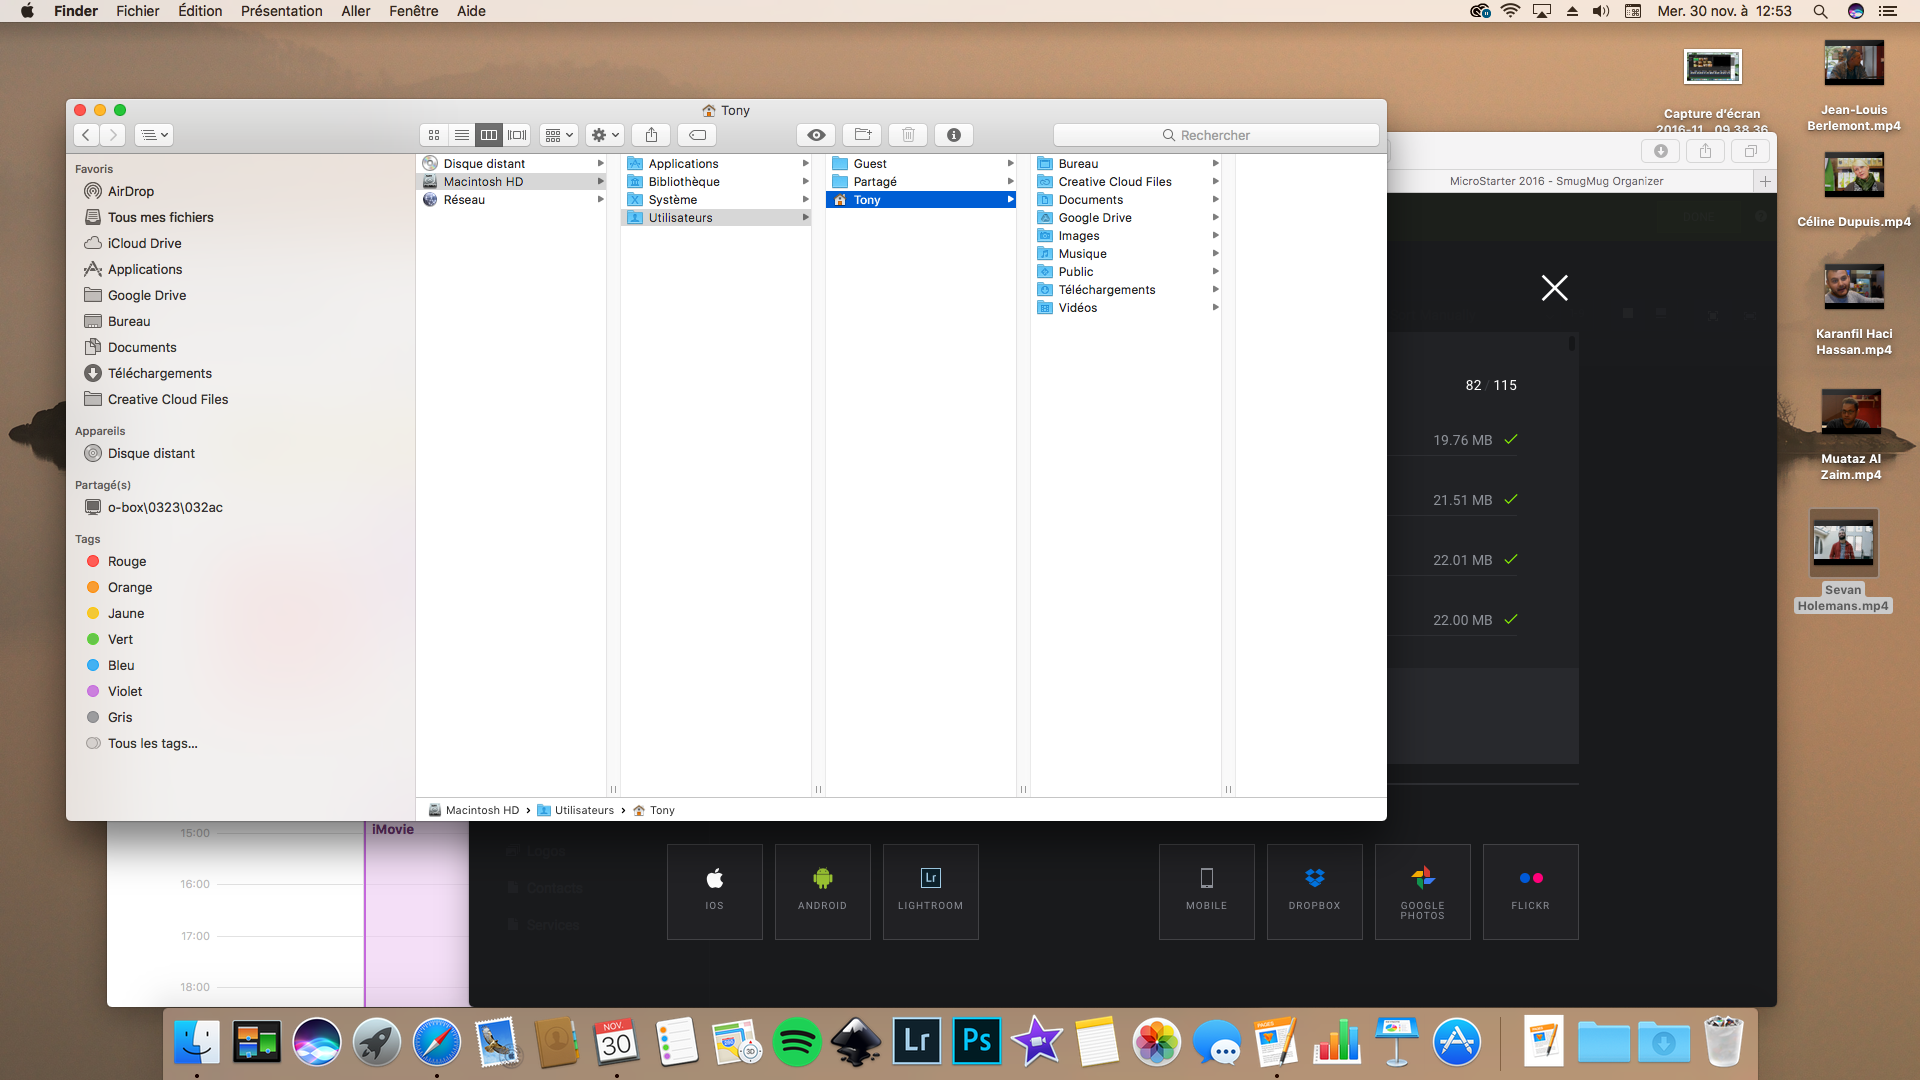The width and height of the screenshot is (1920, 1080).
Task: Switch Finder to Cover Flow view
Action: [517, 135]
